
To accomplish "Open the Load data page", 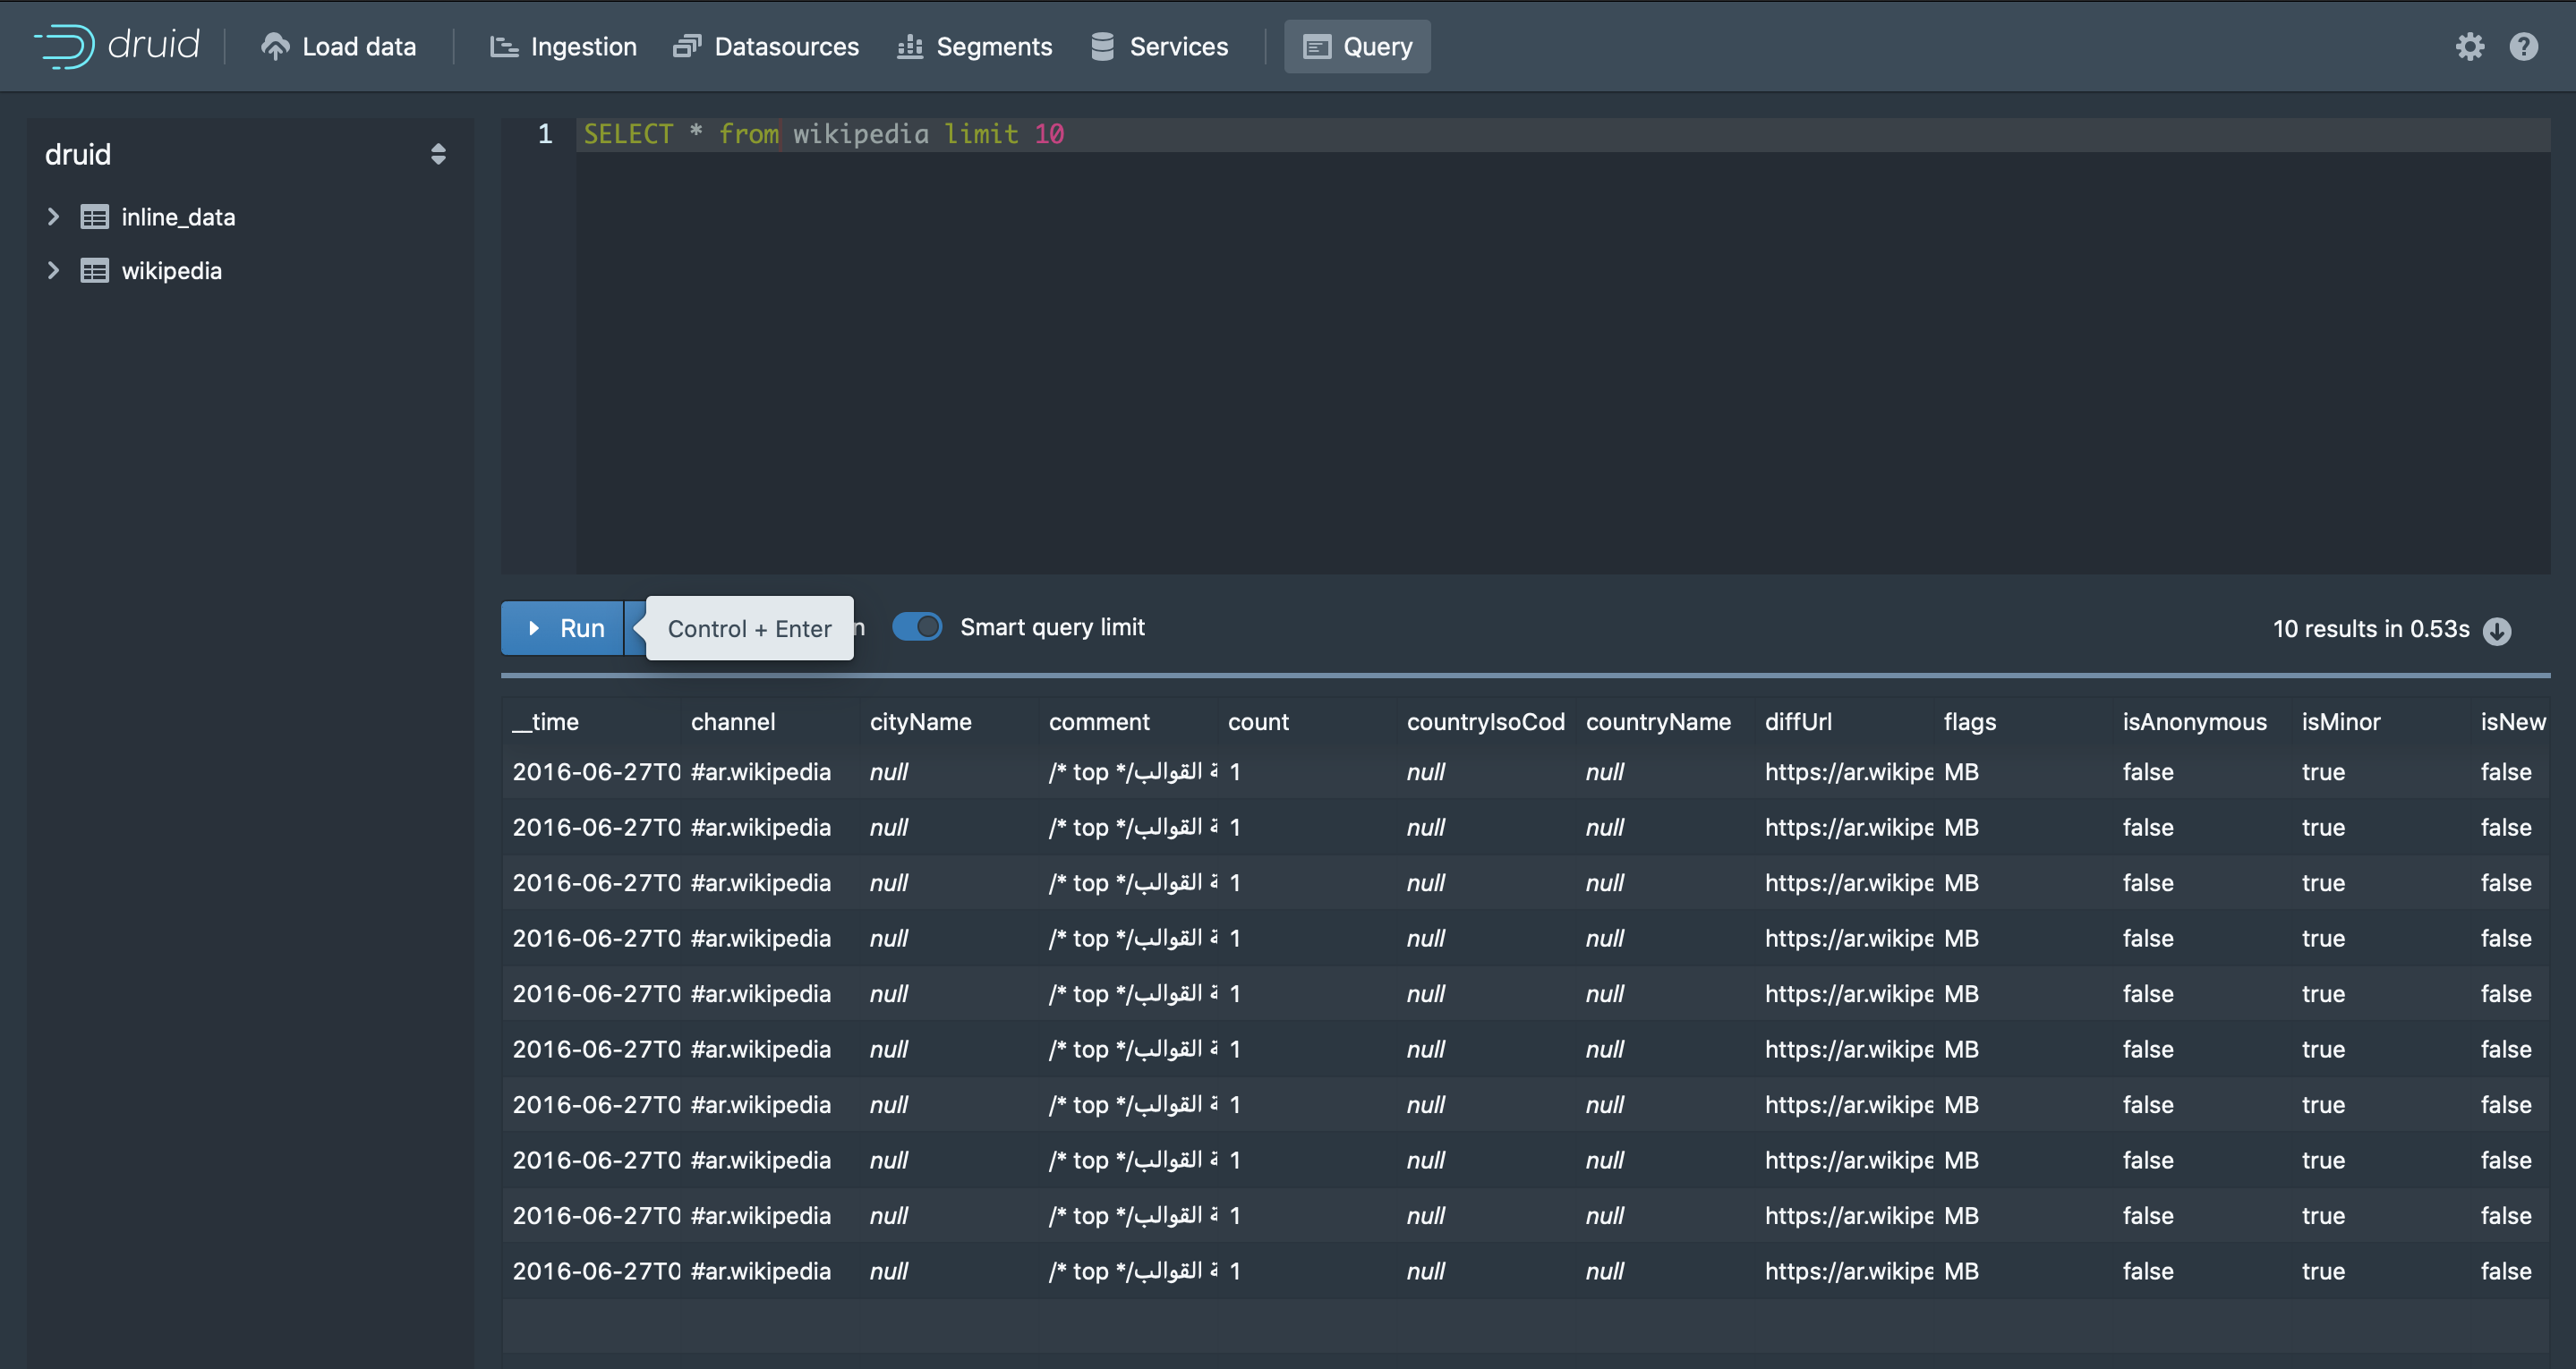I will 339,46.
